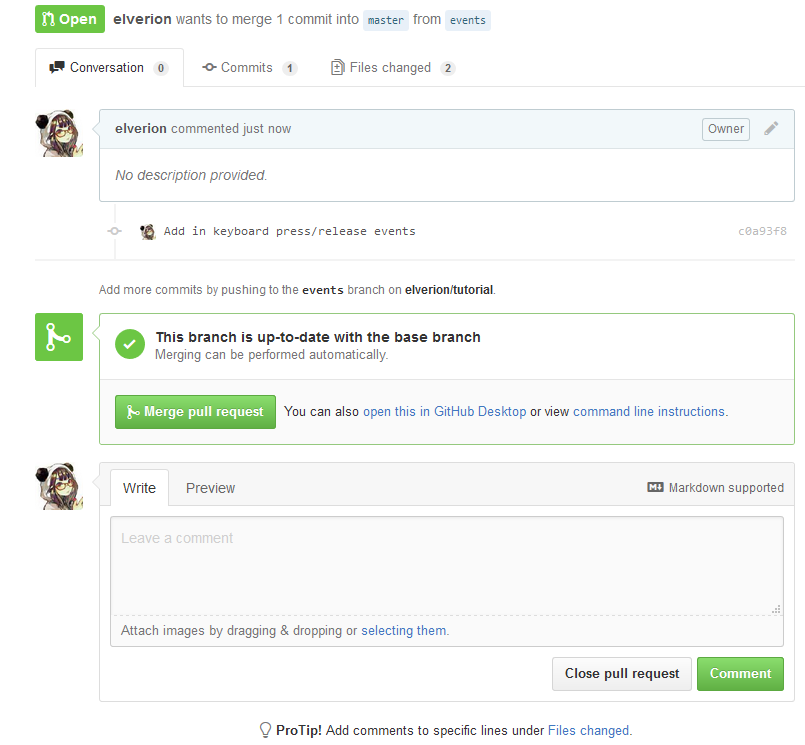Click inside the Leave a comment field
The height and width of the screenshot is (745, 805).
pyautogui.click(x=446, y=565)
